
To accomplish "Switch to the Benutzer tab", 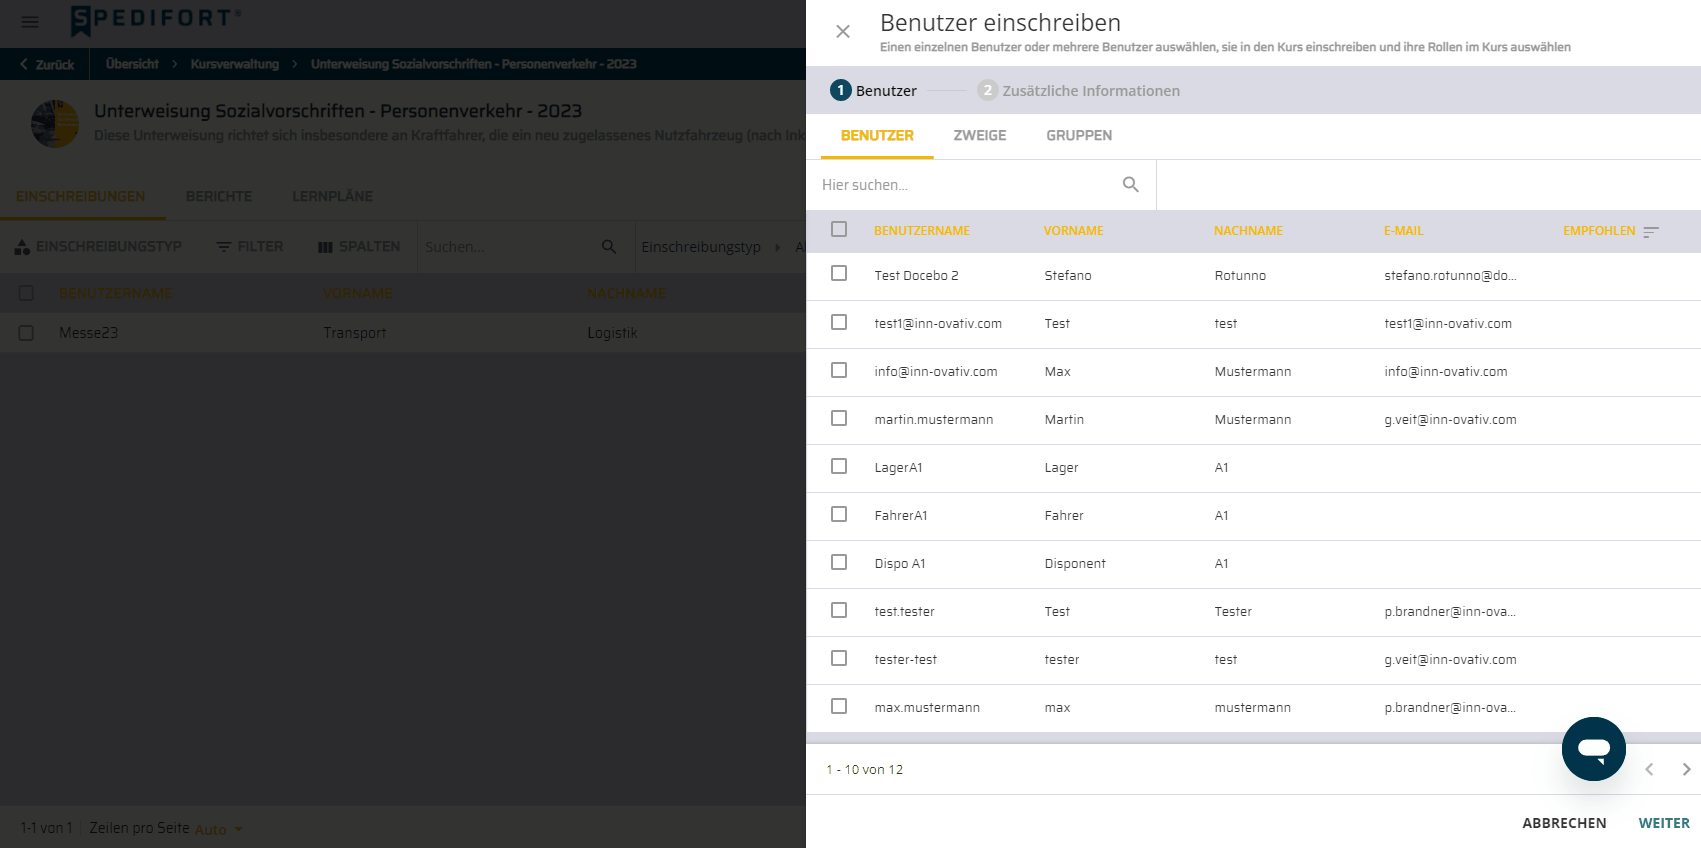I will pyautogui.click(x=877, y=136).
